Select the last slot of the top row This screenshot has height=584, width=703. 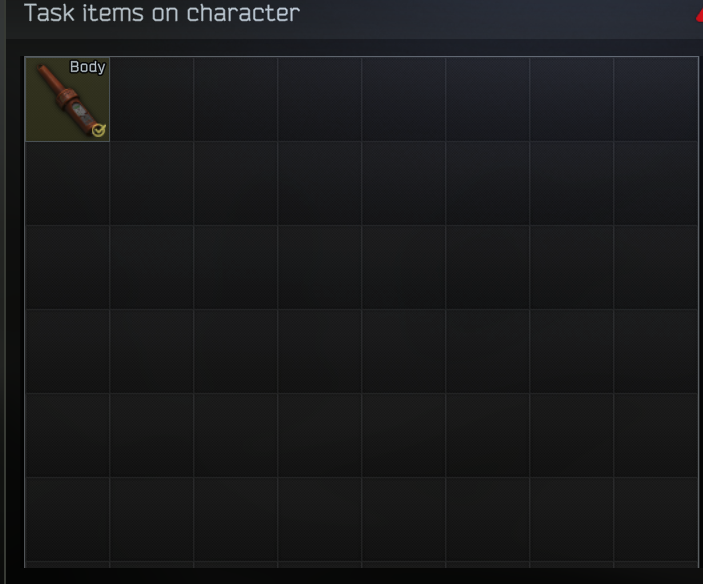655,99
